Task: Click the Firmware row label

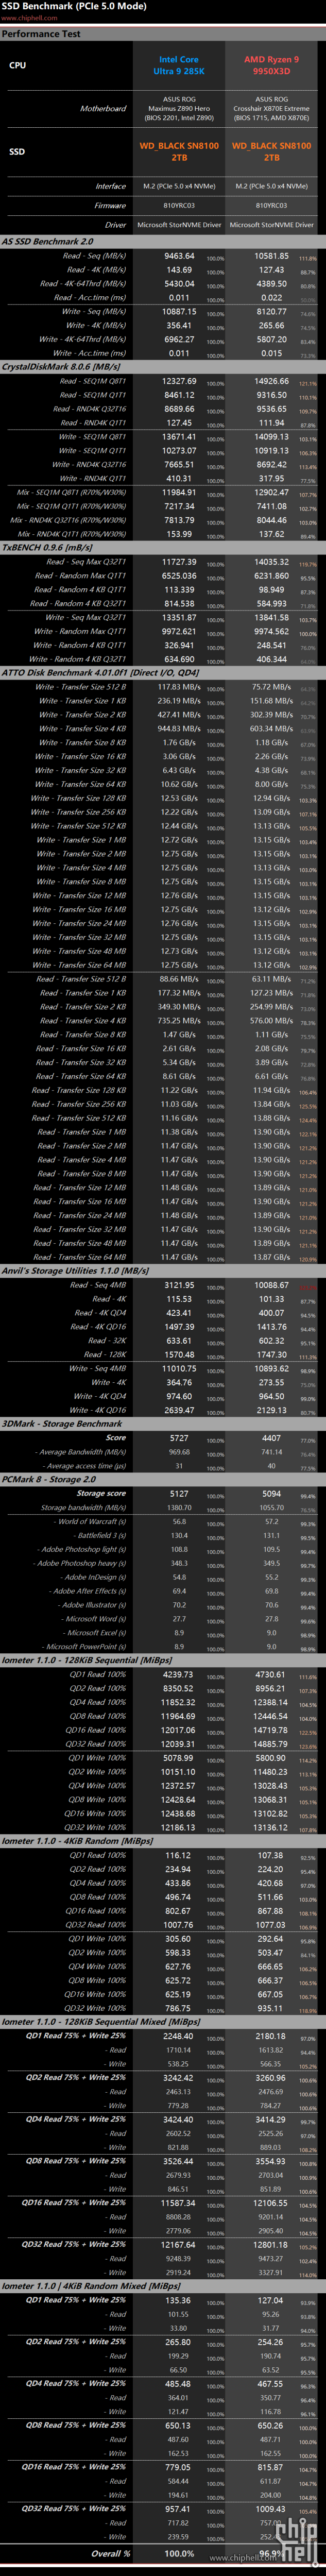Action: pos(110,205)
